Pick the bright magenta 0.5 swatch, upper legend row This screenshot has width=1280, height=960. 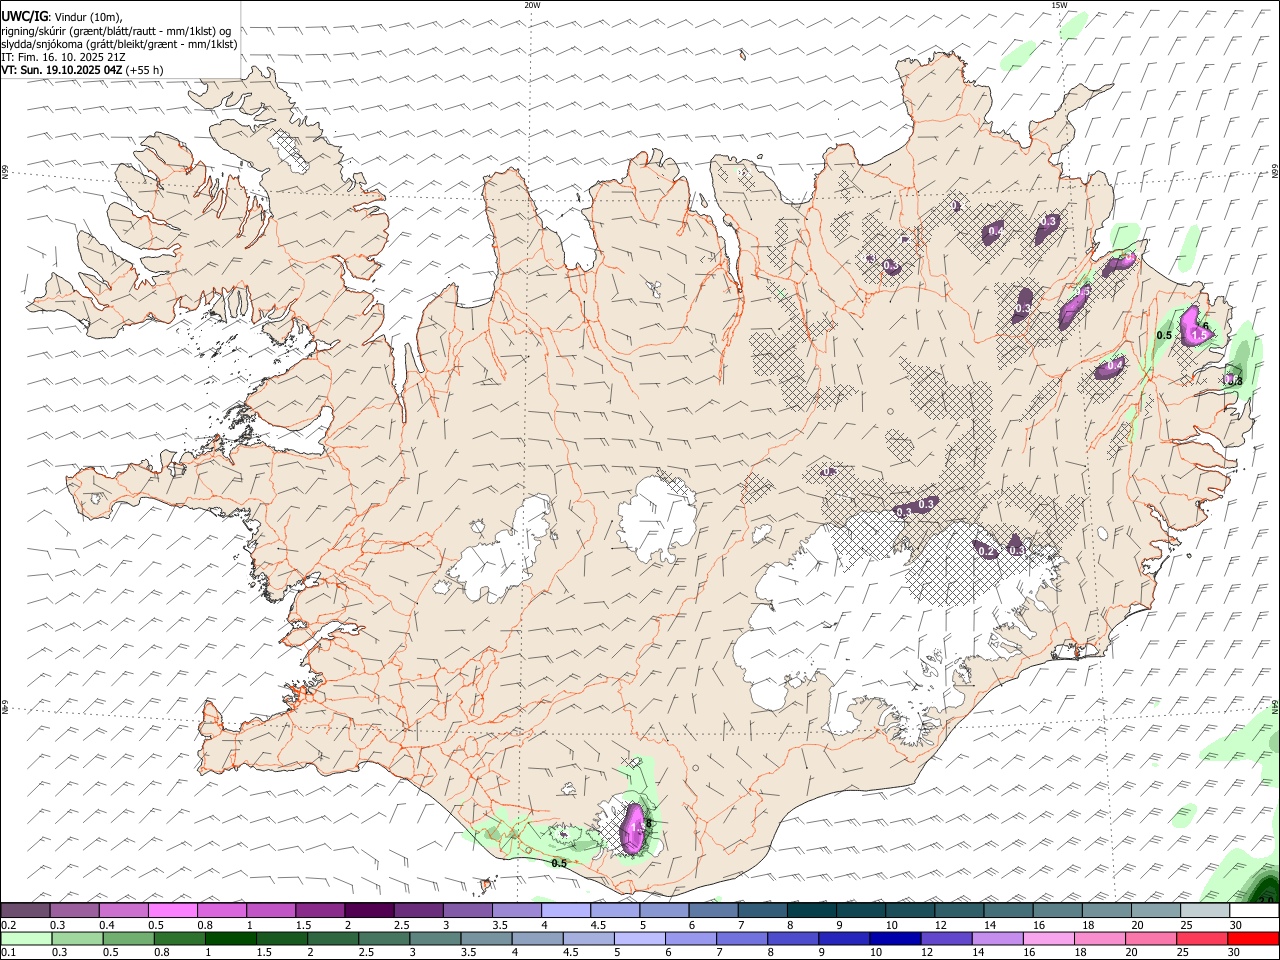pos(172,910)
